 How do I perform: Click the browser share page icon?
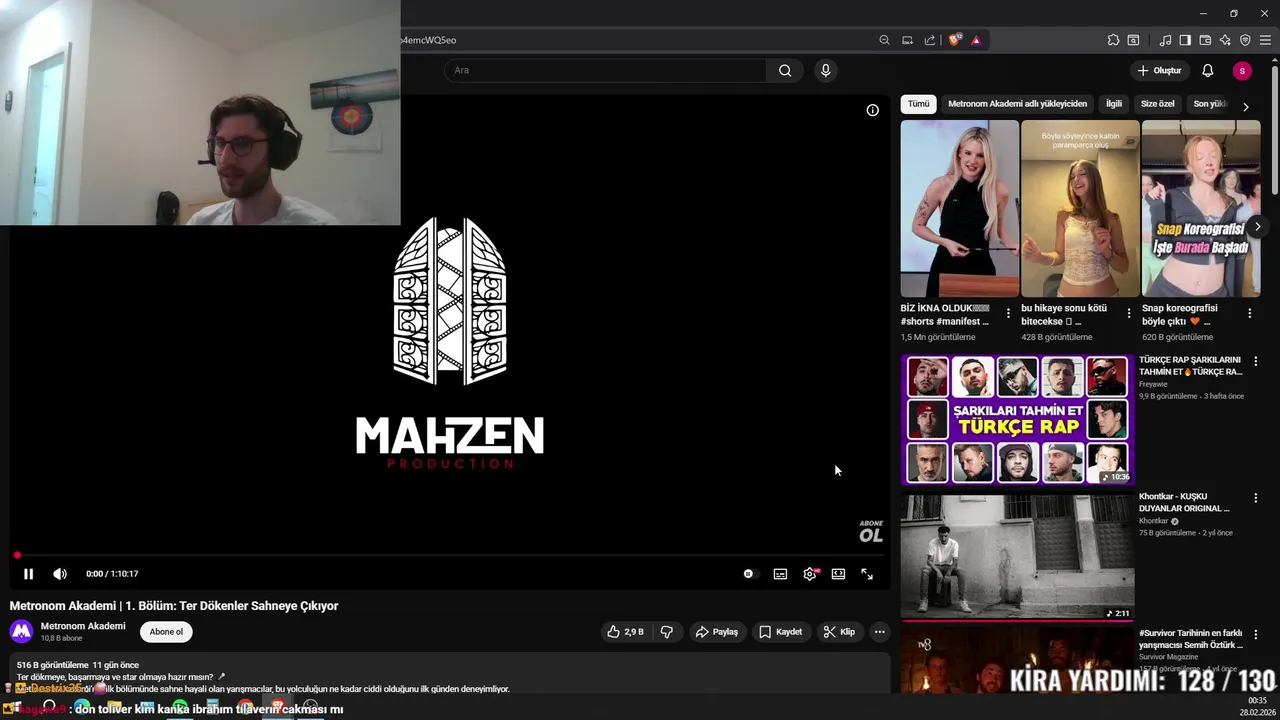[x=930, y=40]
